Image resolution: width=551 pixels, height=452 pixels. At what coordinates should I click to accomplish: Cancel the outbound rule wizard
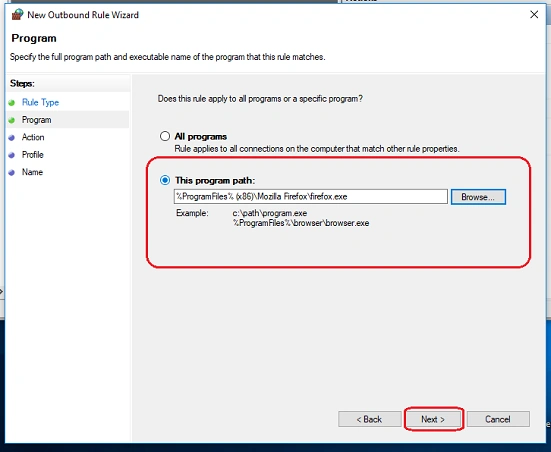[x=498, y=419]
